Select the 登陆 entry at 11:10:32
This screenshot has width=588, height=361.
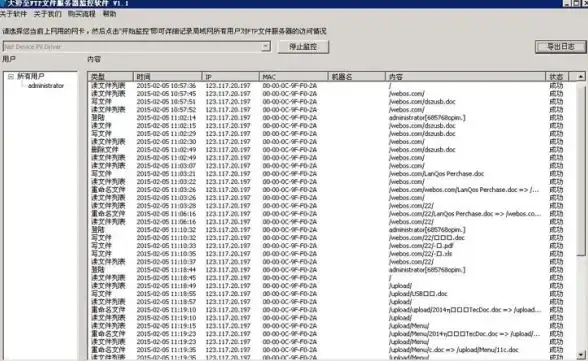(98, 229)
